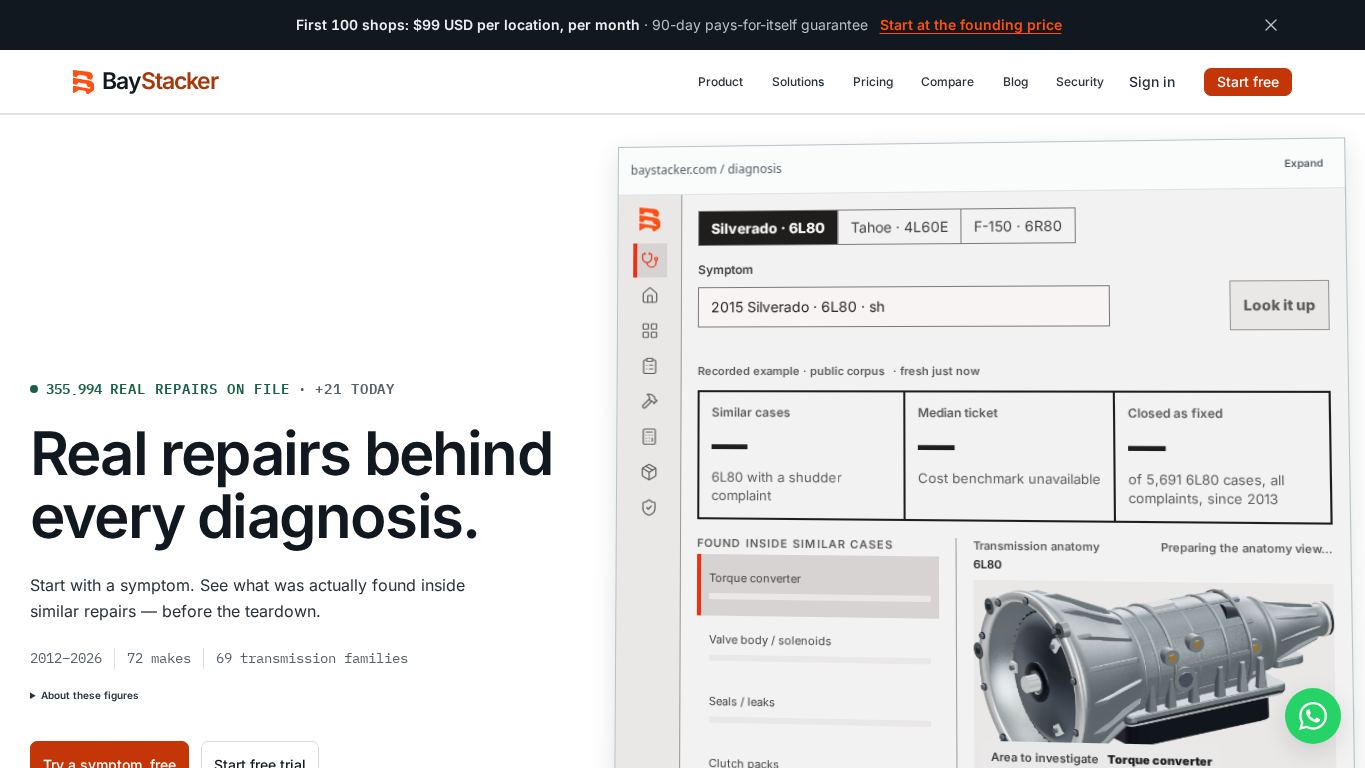Go to the Pricing page
The height and width of the screenshot is (768, 1365).
[873, 82]
